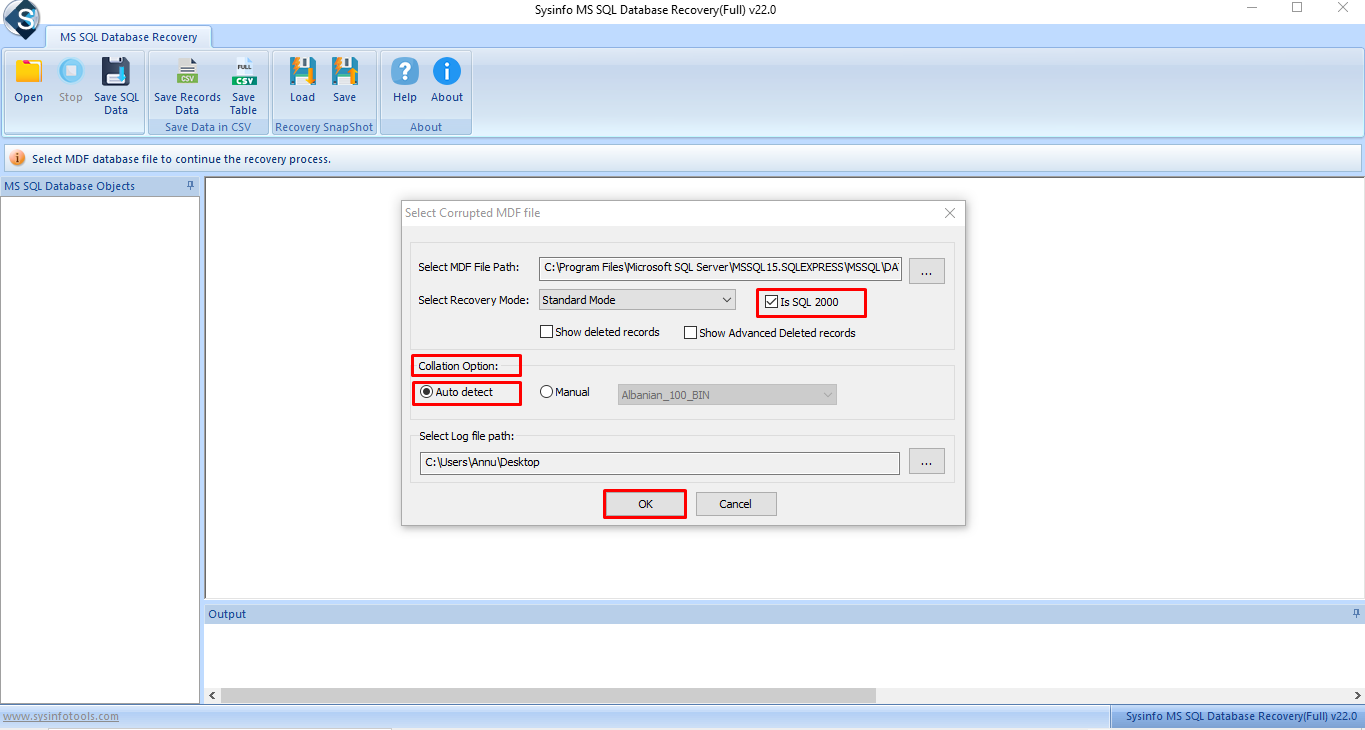
Task: Maximize the Sysinfo application window
Action: click(x=1297, y=8)
